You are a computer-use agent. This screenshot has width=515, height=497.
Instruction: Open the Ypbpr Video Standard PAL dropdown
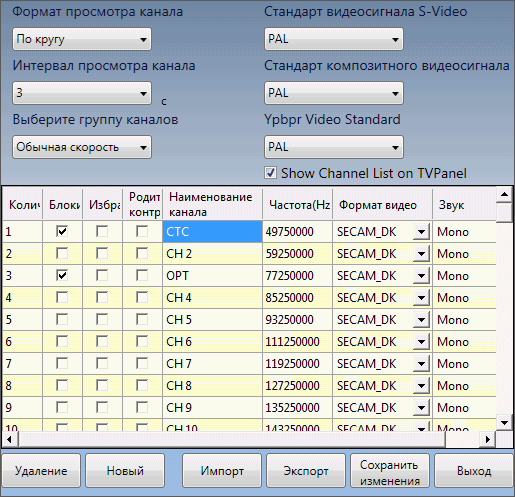pyautogui.click(x=334, y=147)
